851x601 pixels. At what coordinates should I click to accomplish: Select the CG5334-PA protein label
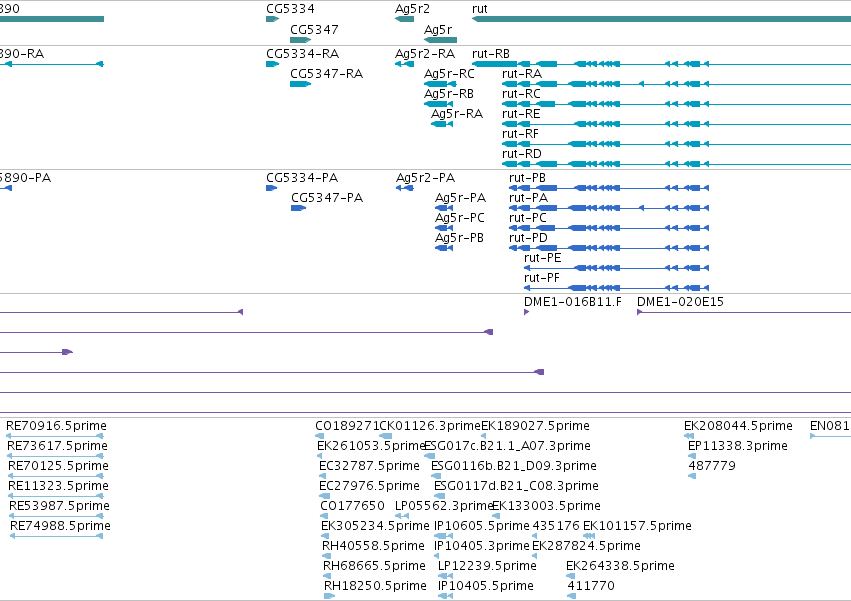pos(302,178)
